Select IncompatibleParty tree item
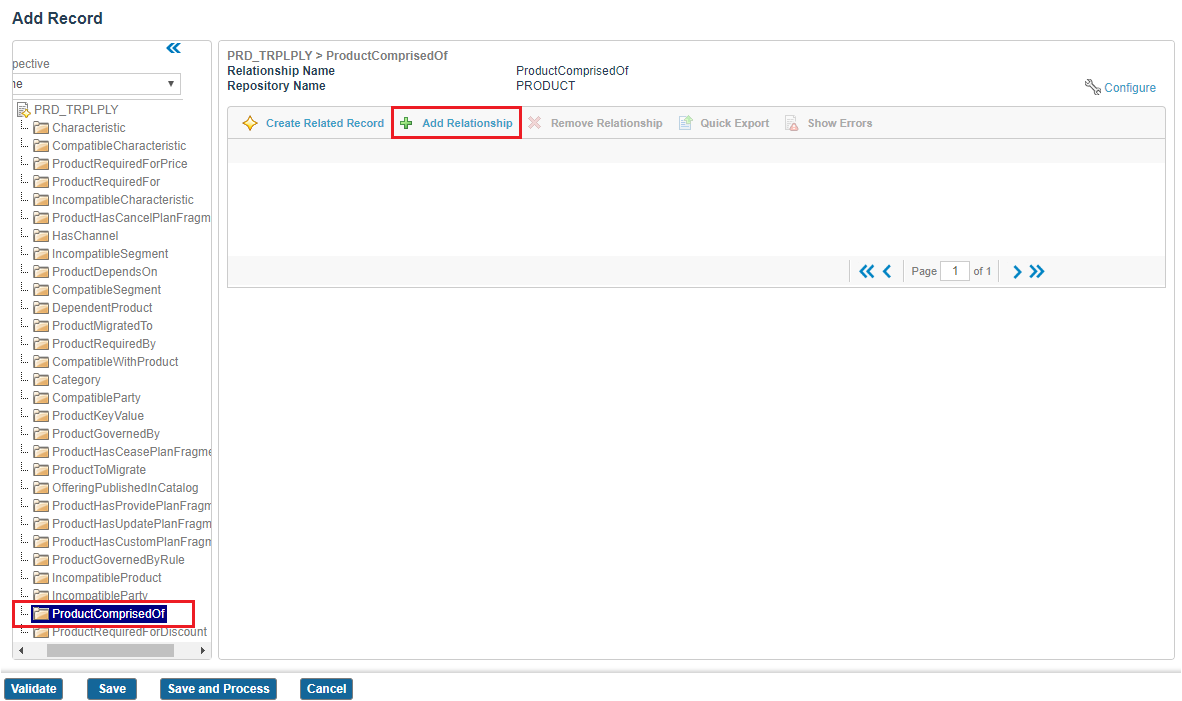 coord(100,595)
